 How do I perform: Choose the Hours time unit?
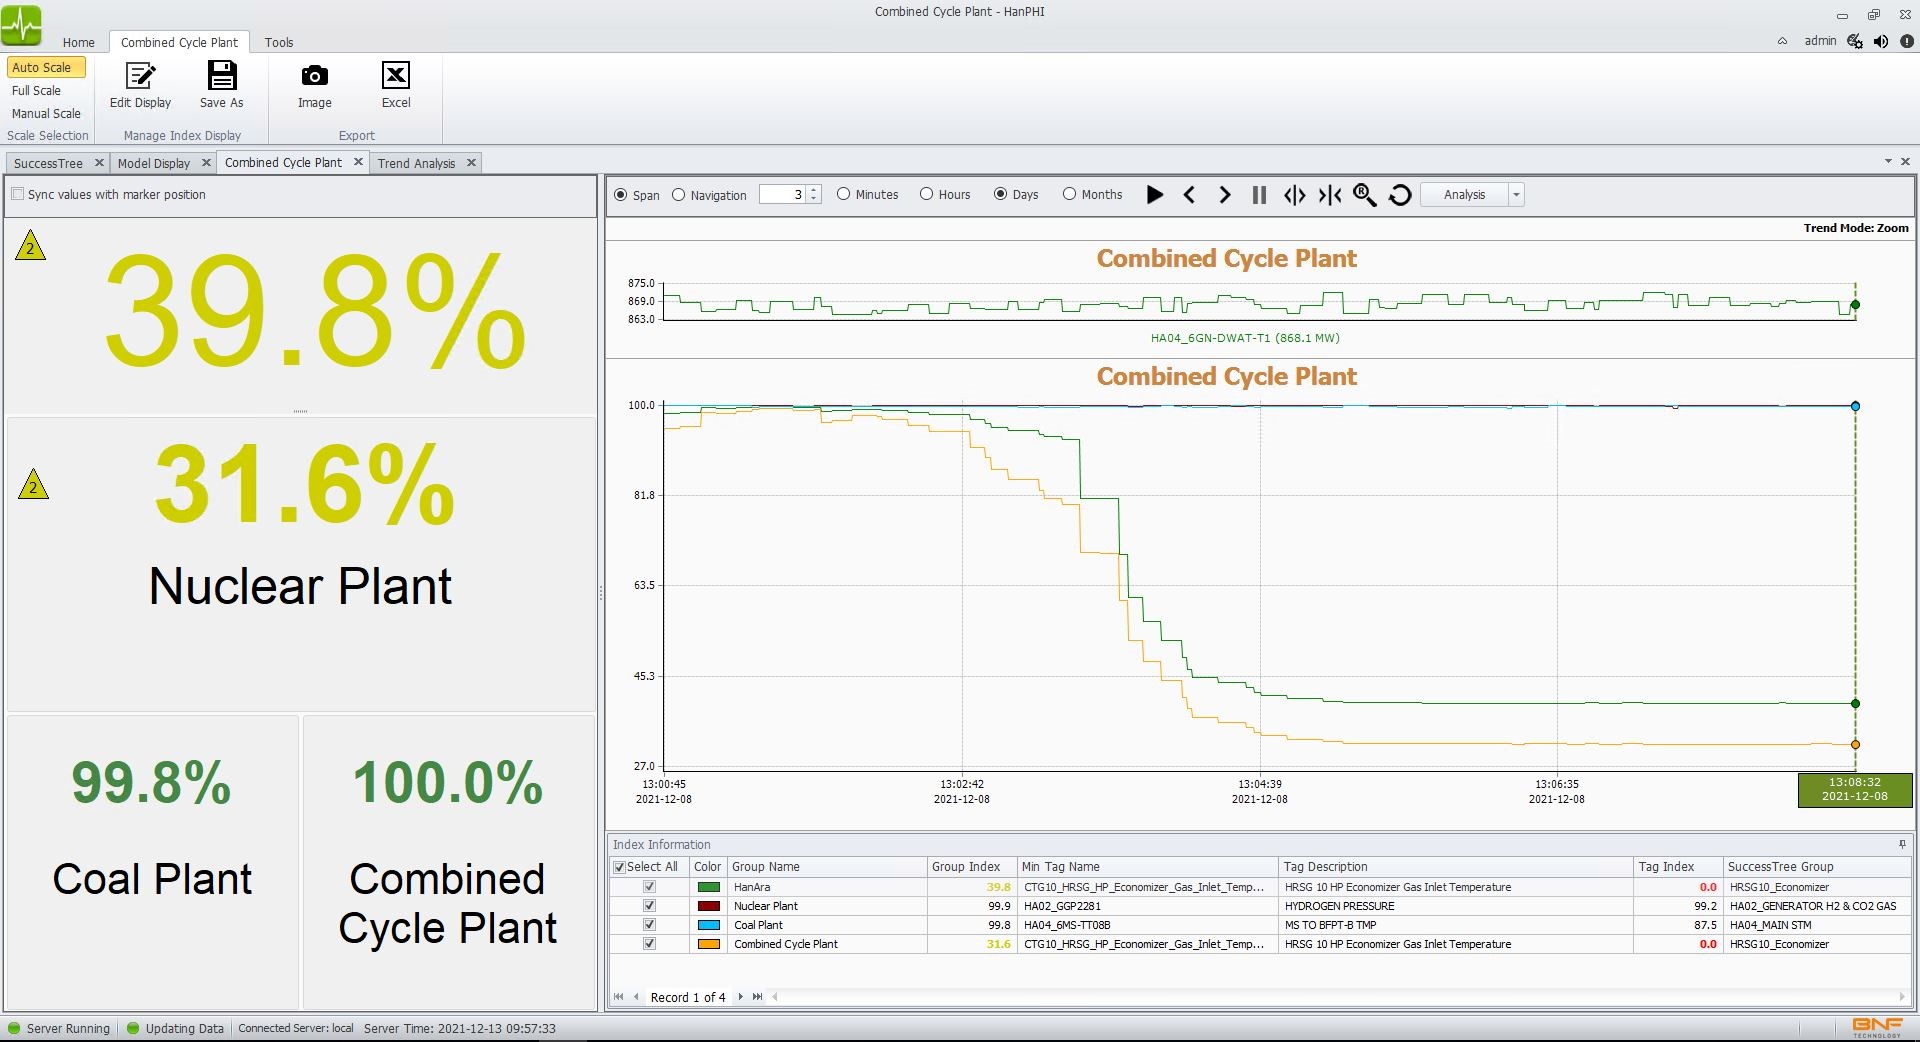(926, 194)
